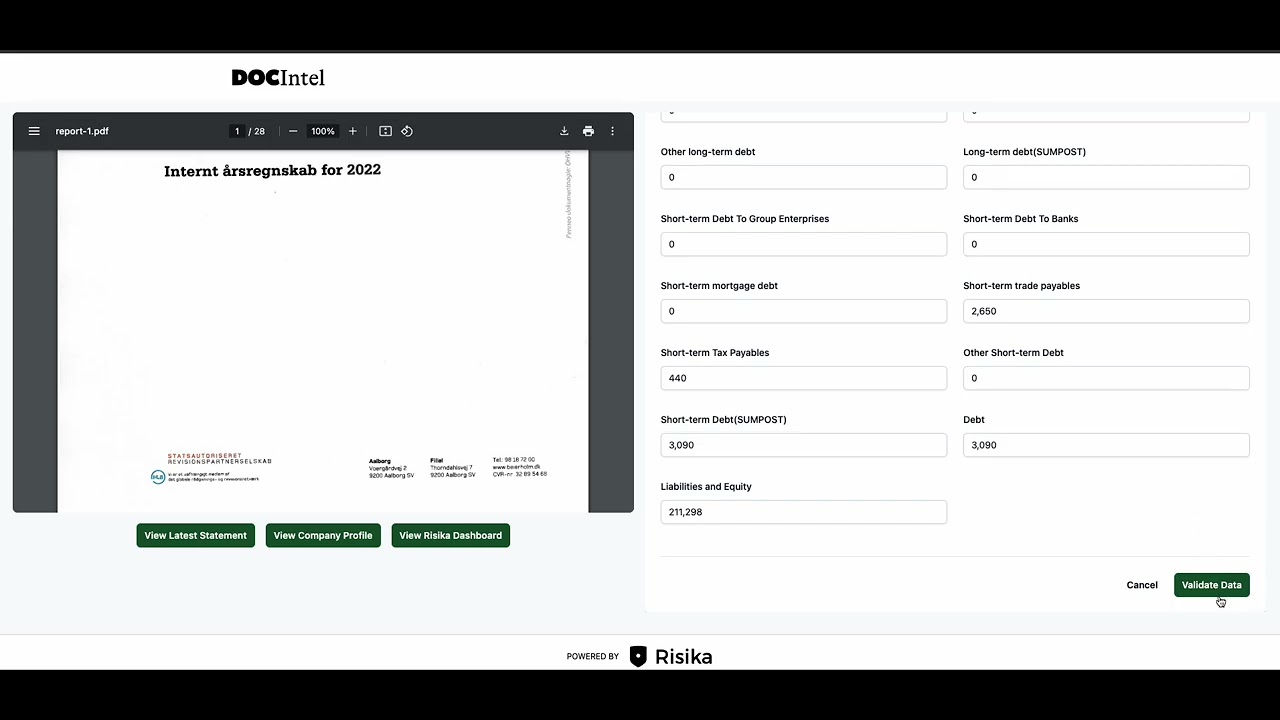Click the 'Internt årsregnskab for 2022' heading
Screen dimensions: 1280x720
click(272, 170)
